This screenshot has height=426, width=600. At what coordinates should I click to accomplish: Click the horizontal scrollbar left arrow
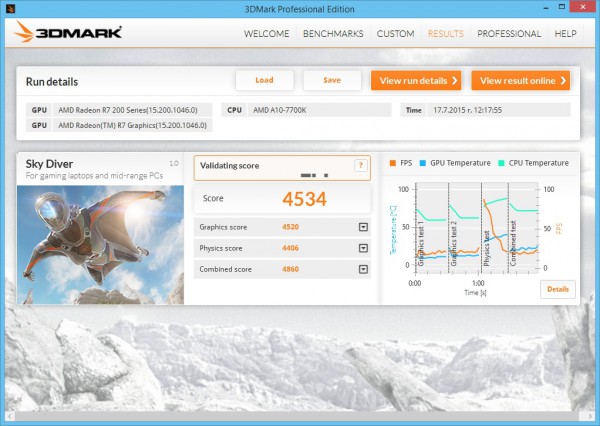(10, 416)
